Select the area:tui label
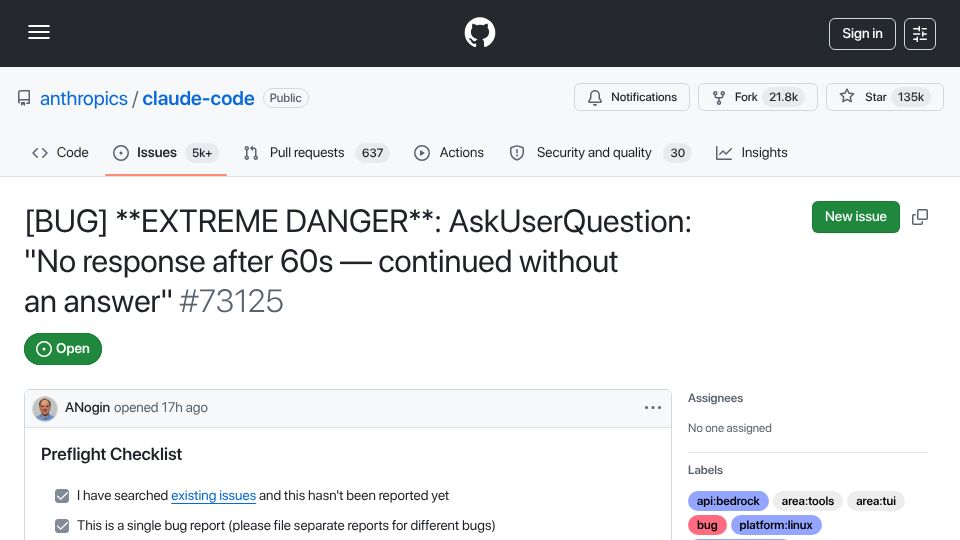Screen dimensions: 960x540 [876, 501]
